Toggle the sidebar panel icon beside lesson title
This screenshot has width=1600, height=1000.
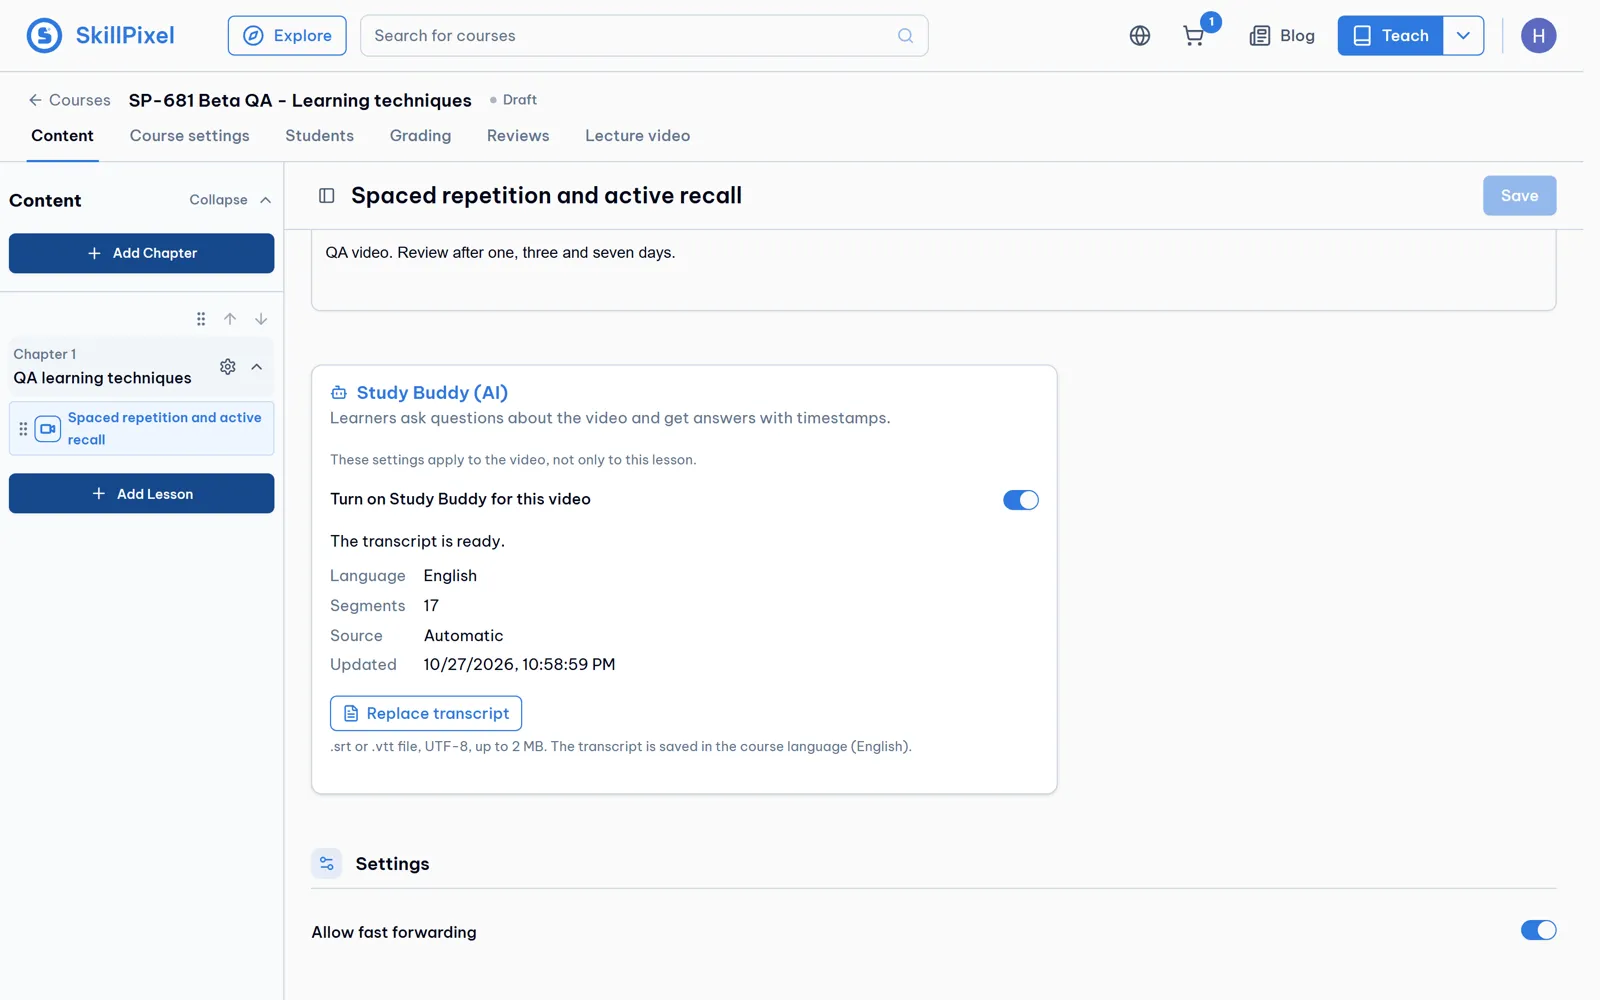326,196
